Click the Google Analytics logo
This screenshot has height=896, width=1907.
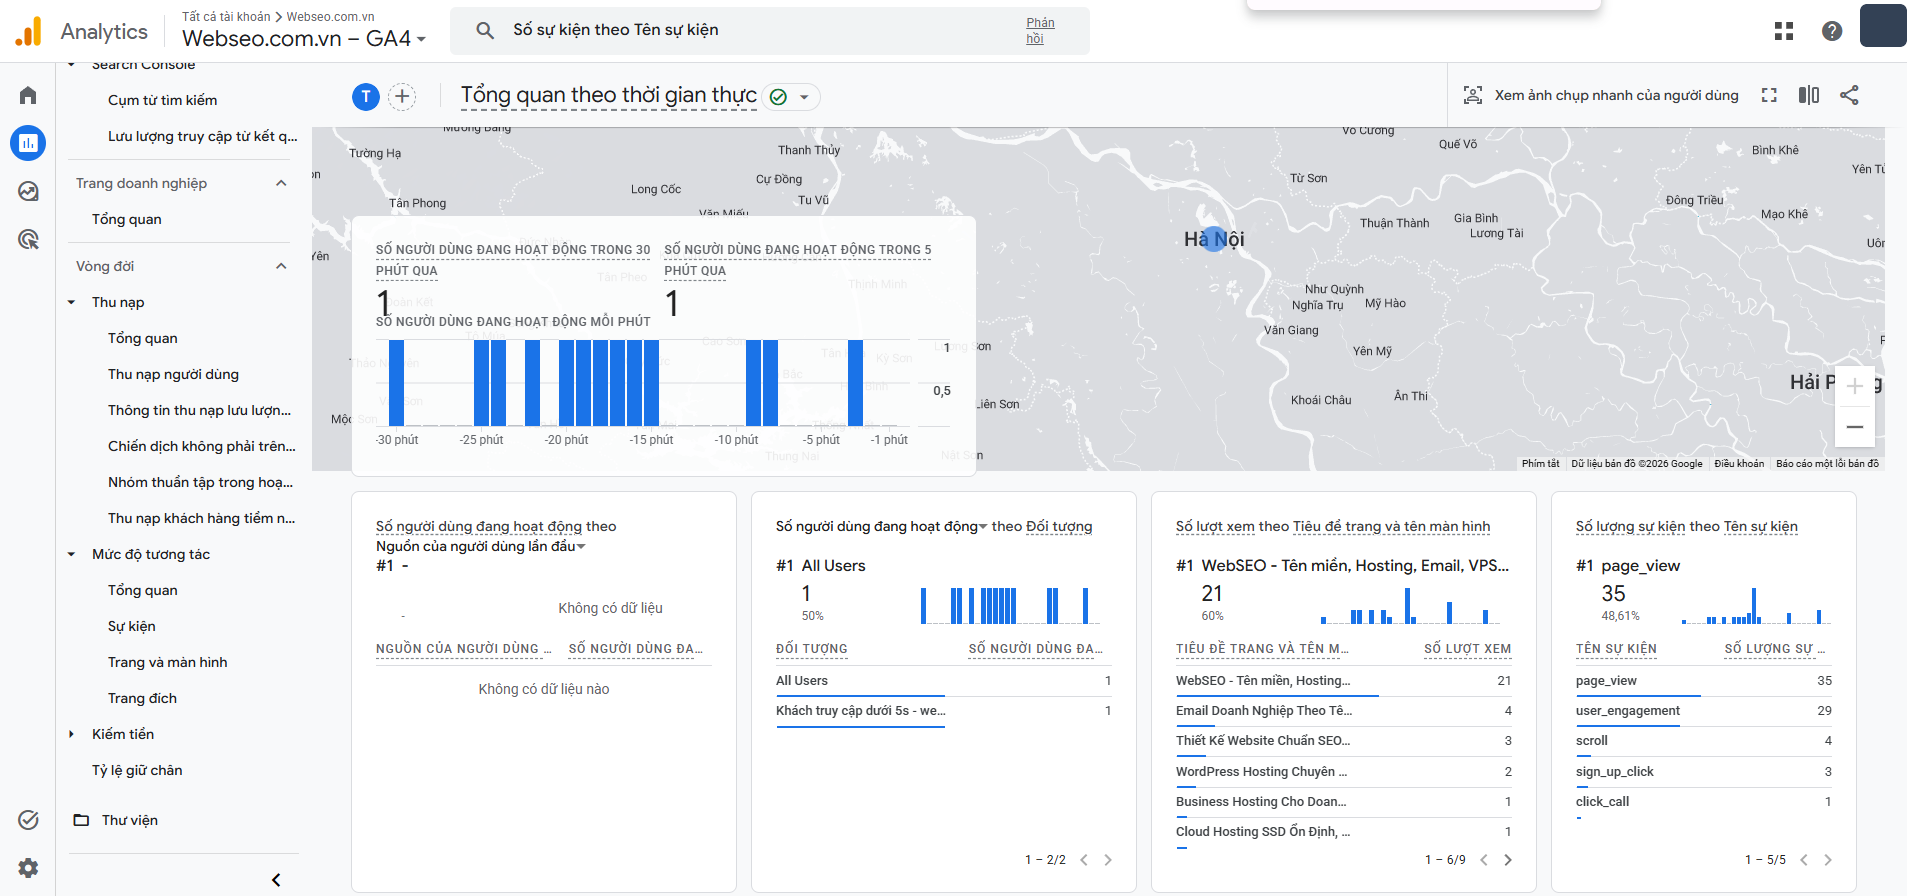[29, 31]
